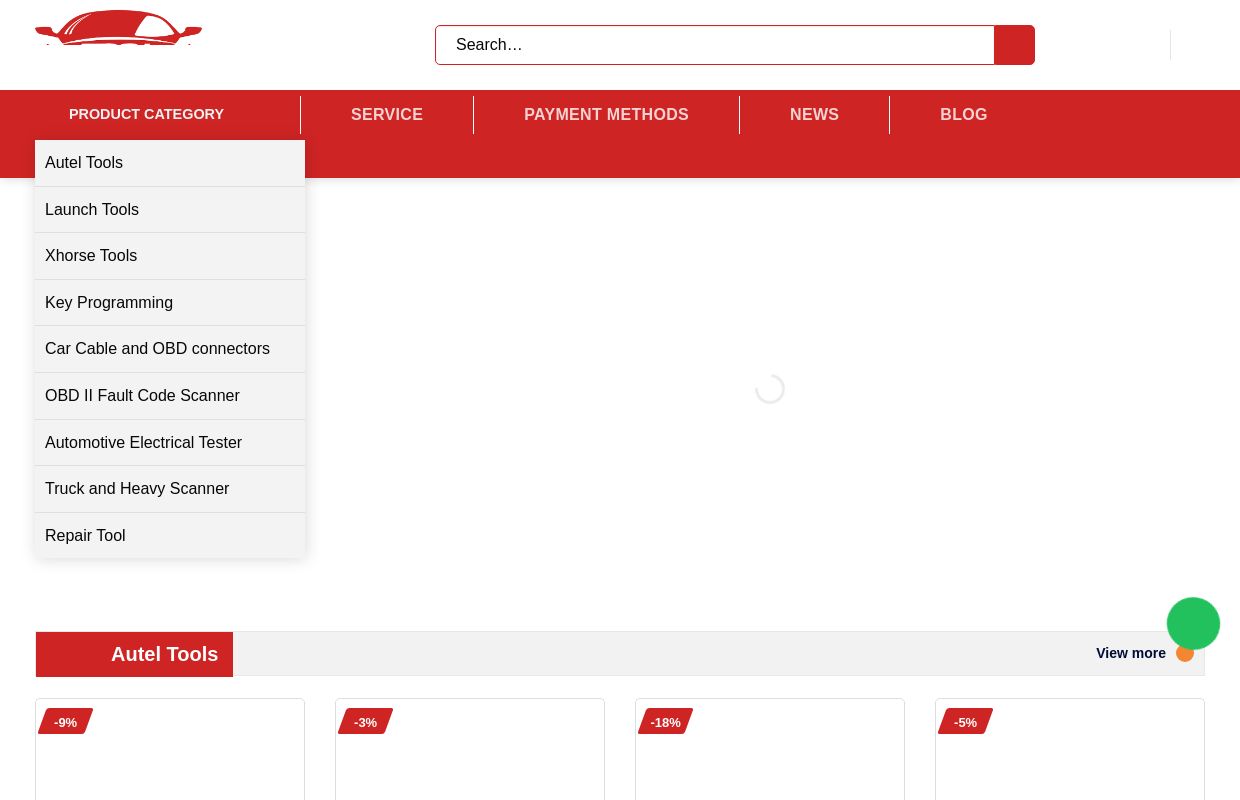Visit the Blog page
Viewport: 1240px width, 800px height.
click(x=963, y=115)
